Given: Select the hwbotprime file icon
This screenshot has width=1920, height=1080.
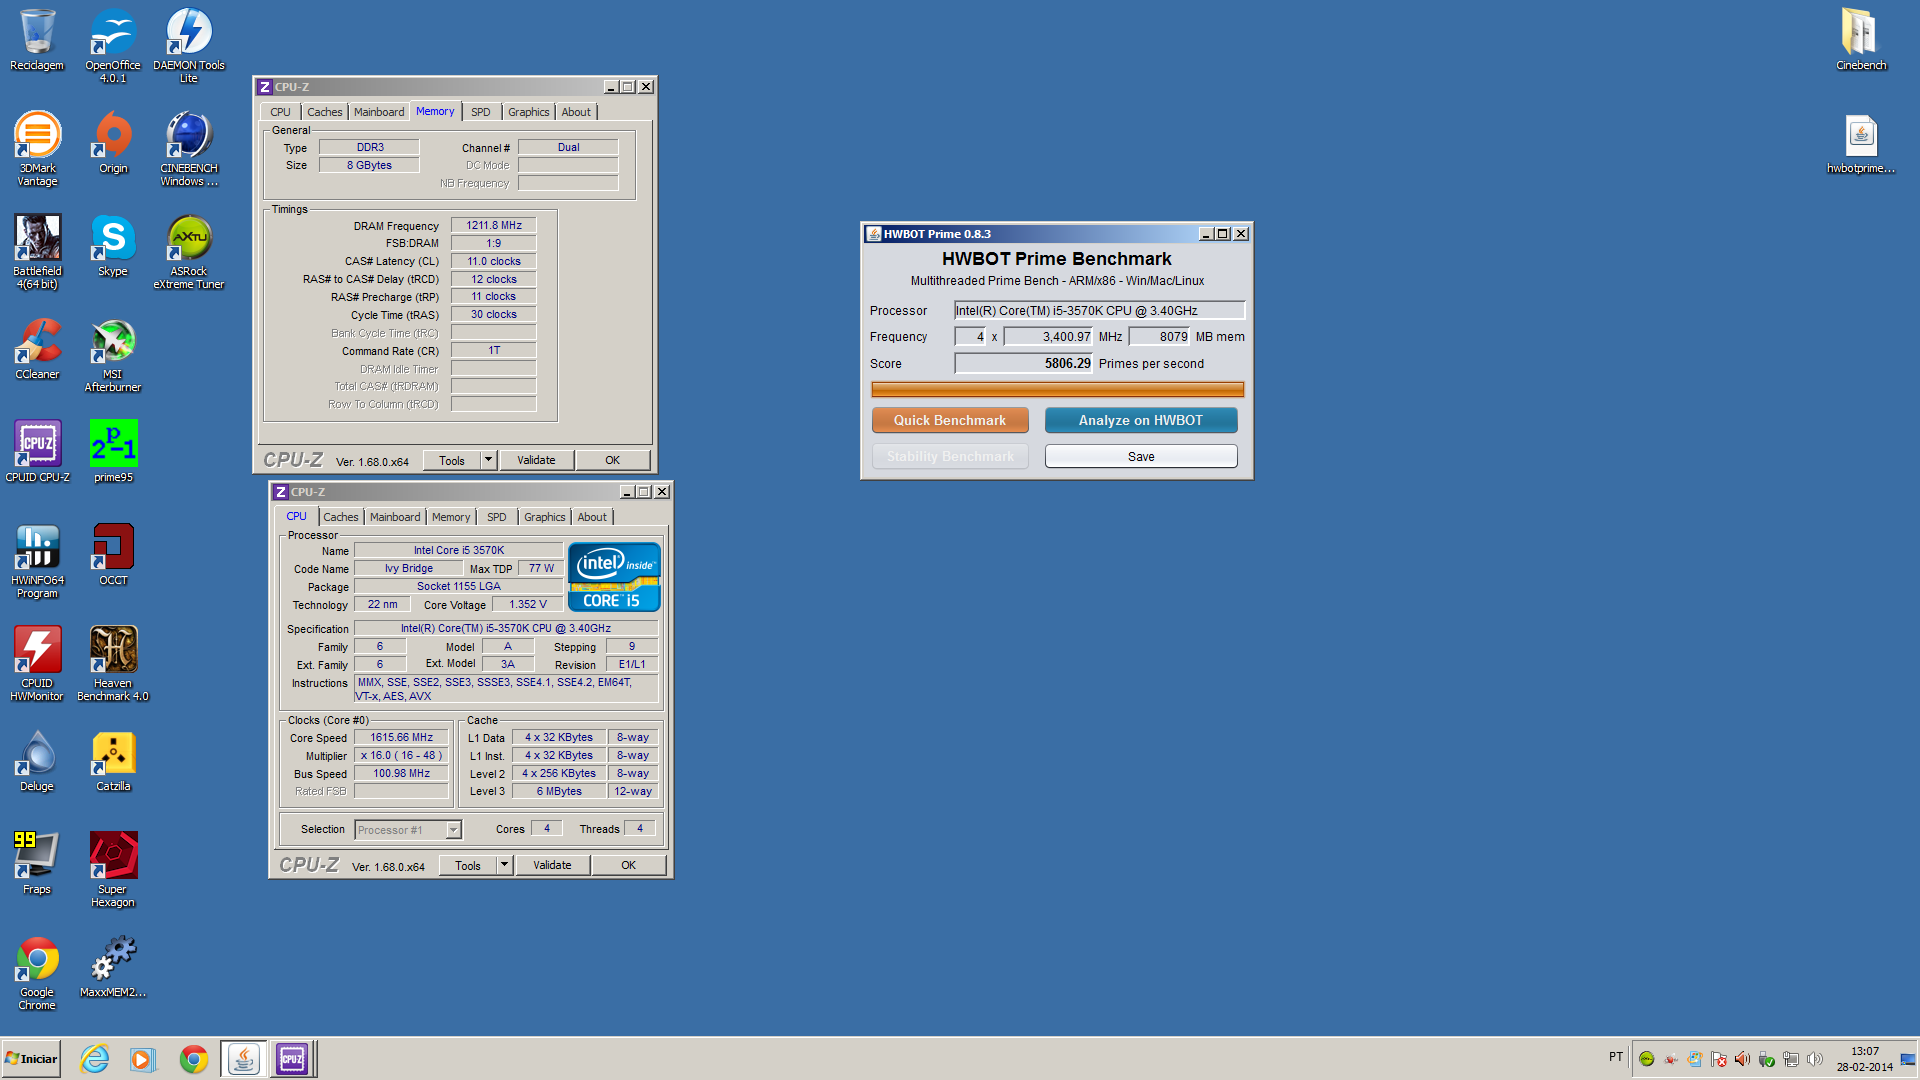Looking at the screenshot, I should point(1861,143).
